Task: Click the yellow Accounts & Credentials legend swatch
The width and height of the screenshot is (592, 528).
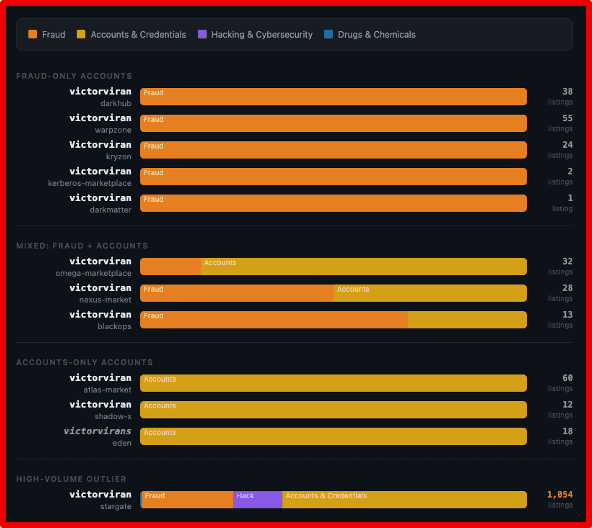Action: pos(81,34)
